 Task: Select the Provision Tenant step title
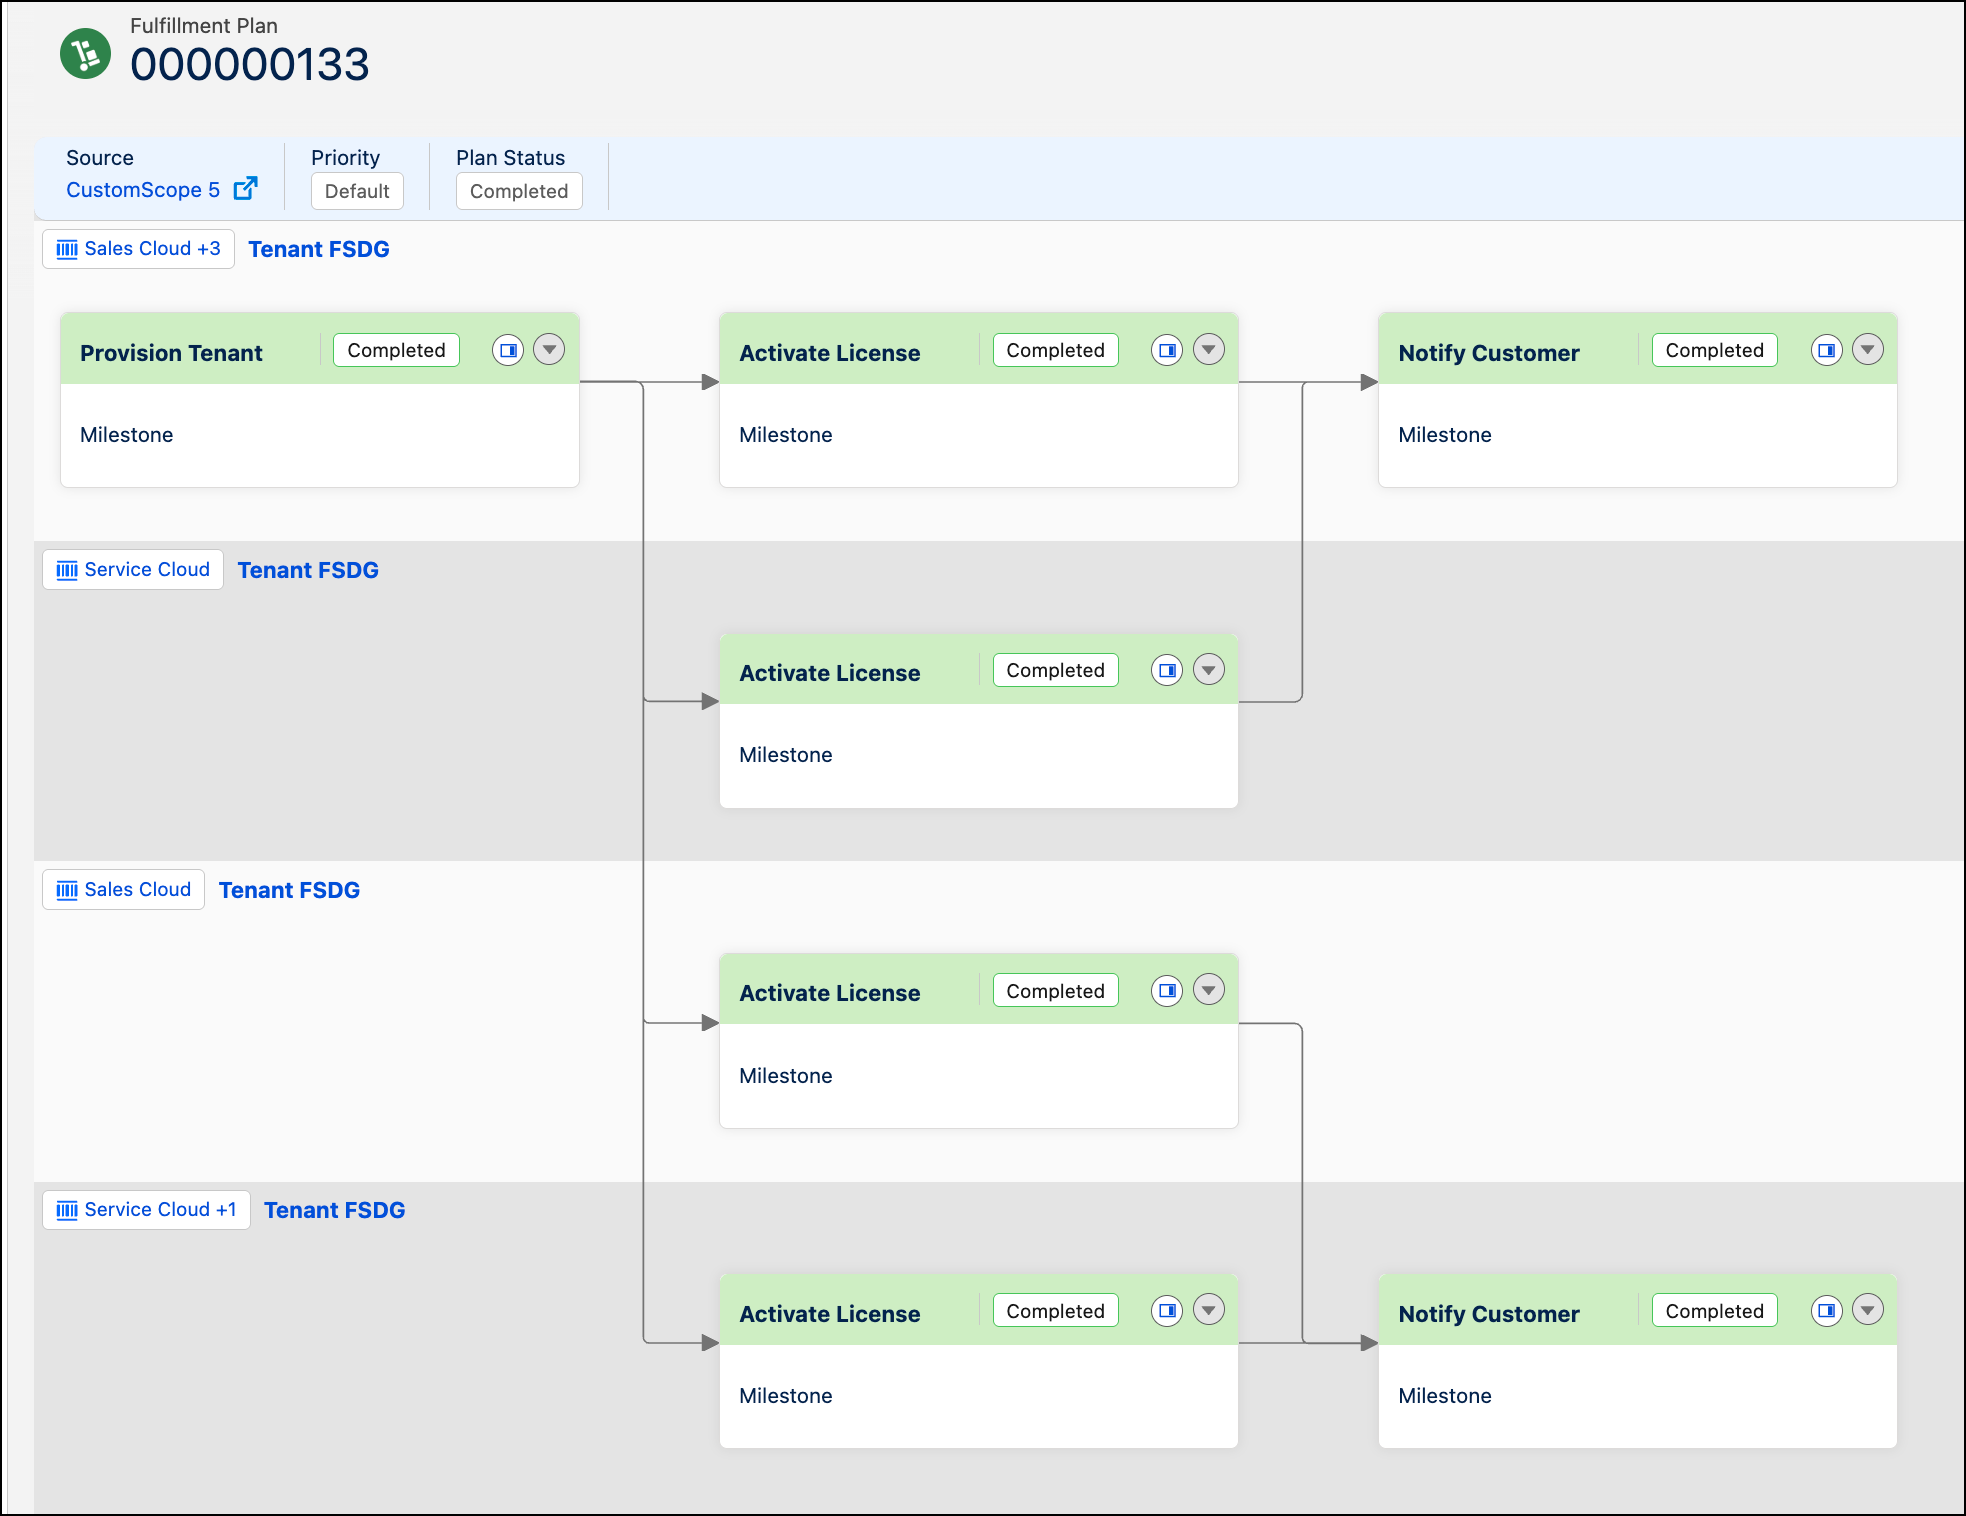[x=171, y=353]
